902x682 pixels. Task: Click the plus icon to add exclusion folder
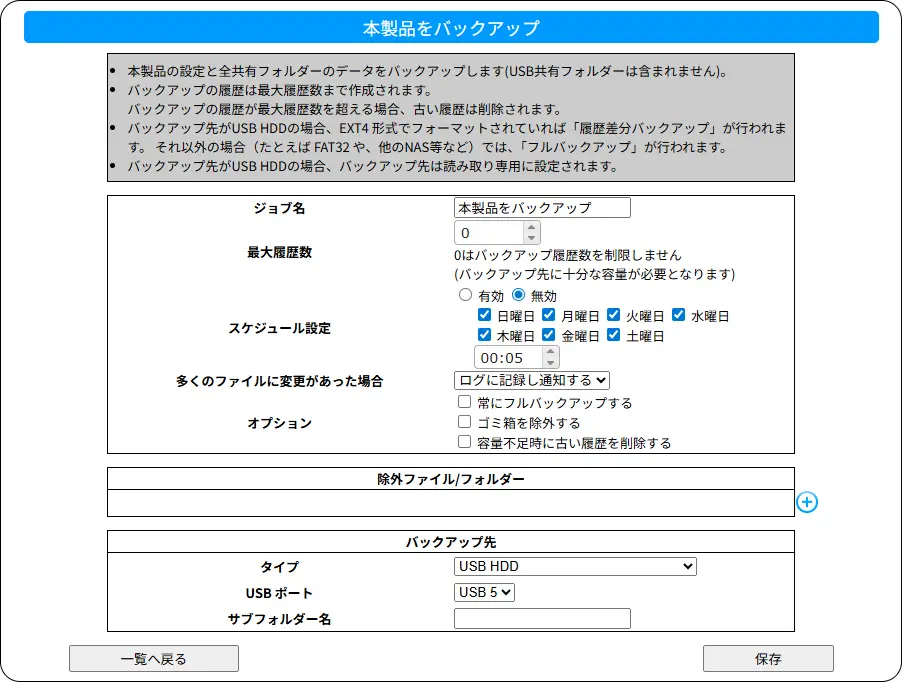[807, 502]
